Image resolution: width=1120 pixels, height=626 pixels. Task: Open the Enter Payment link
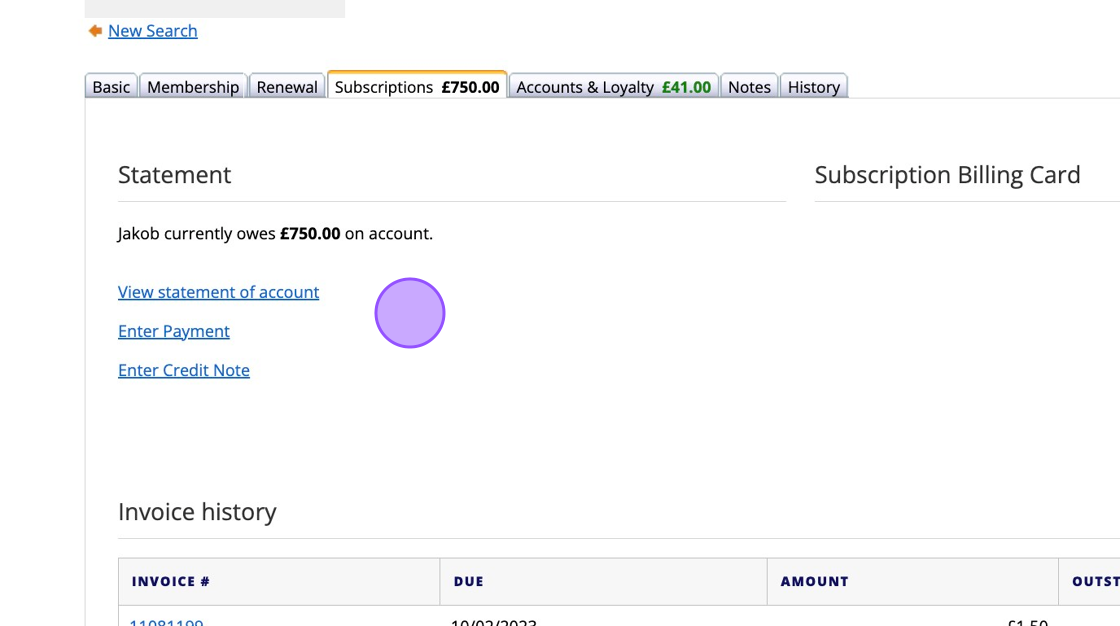pos(174,331)
